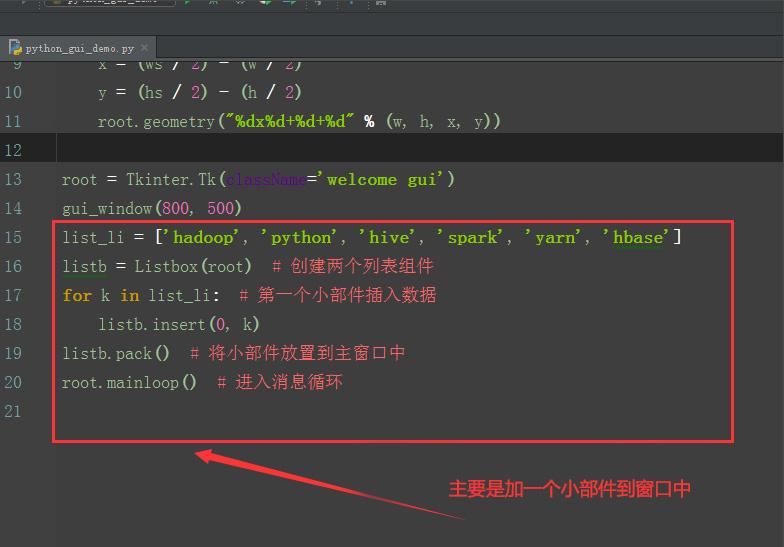Click the 'hbase' string in the list
This screenshot has height=547, width=784.
pyautogui.click(x=638, y=237)
